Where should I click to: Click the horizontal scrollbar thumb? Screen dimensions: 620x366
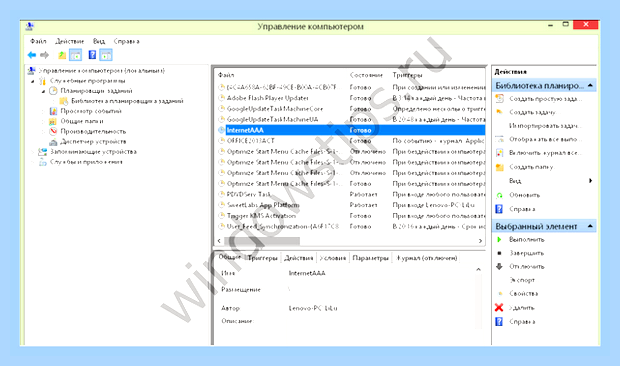click(262, 241)
